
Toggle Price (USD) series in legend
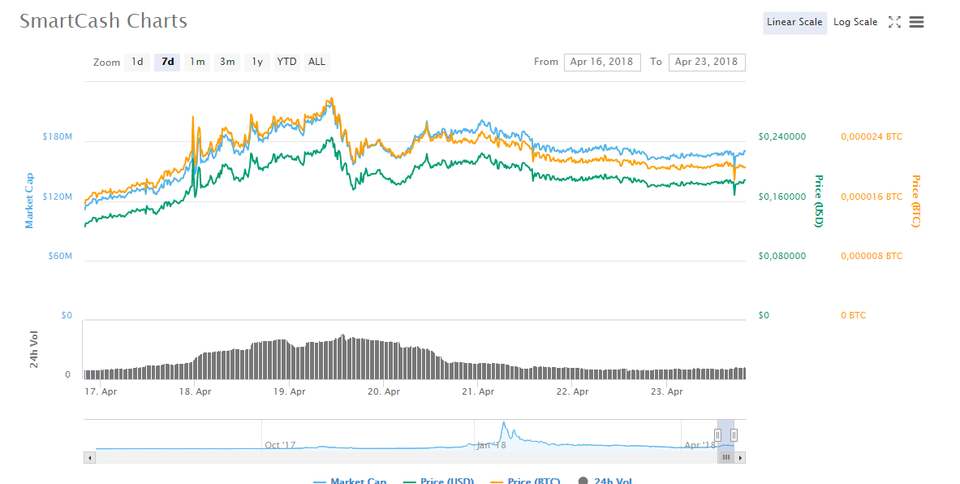438,481
